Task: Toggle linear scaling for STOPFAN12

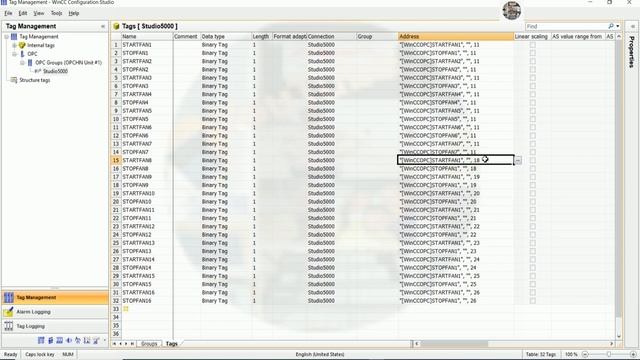Action: pos(533,235)
